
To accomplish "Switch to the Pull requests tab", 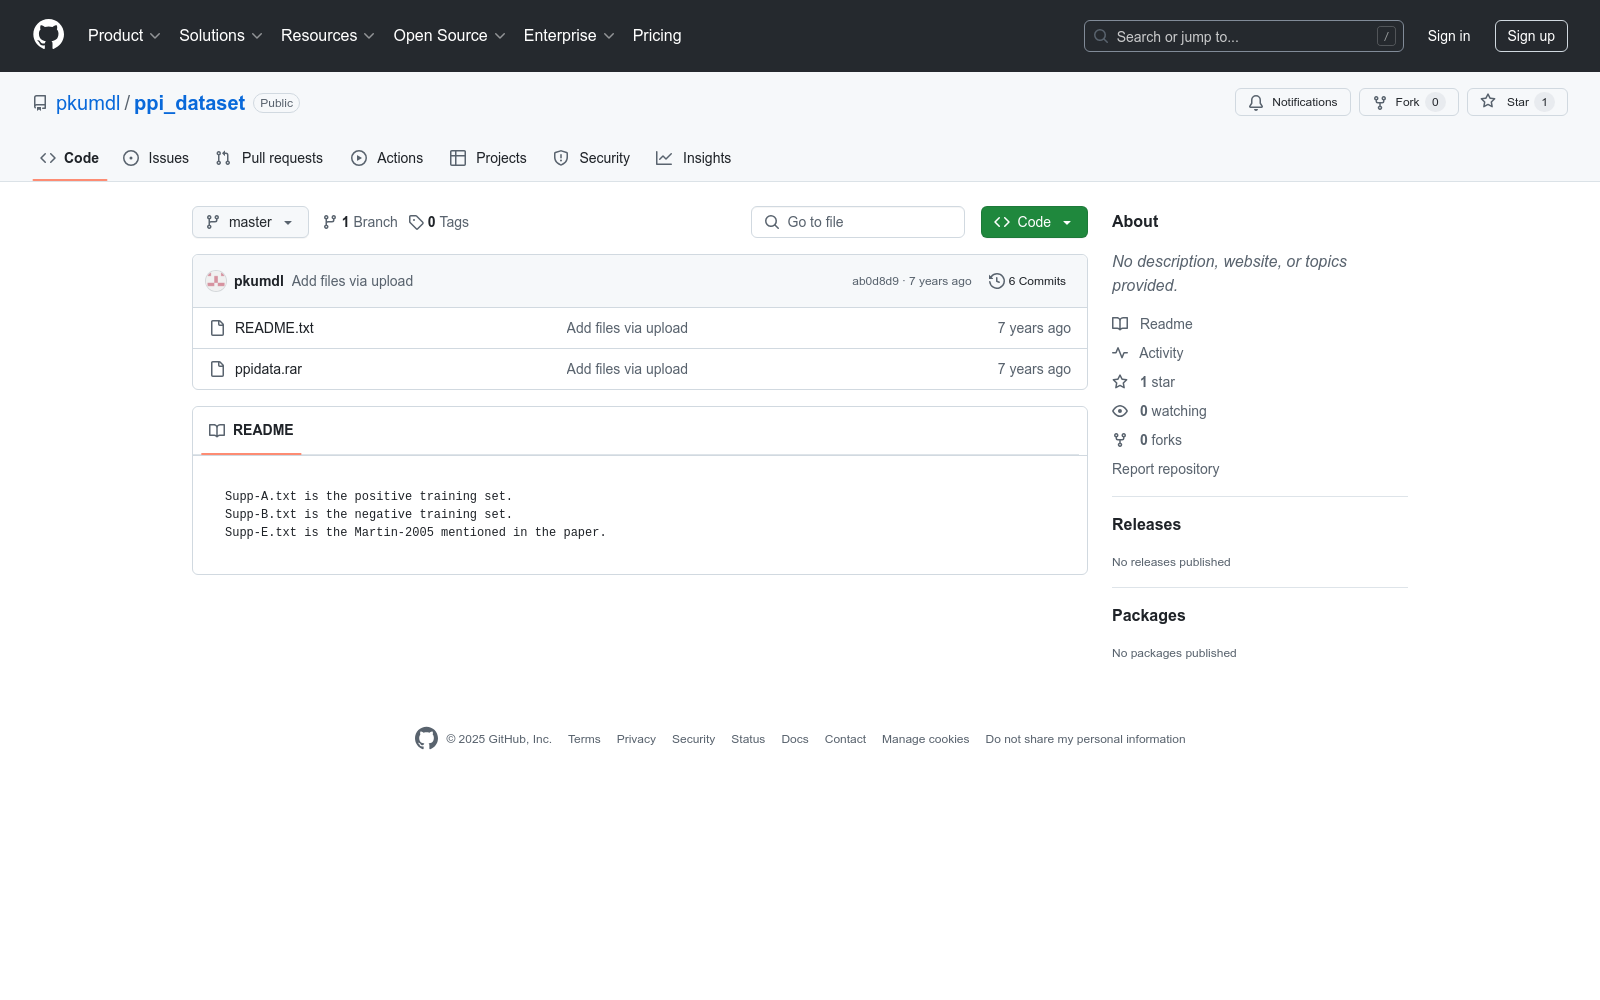I will (x=269, y=158).
